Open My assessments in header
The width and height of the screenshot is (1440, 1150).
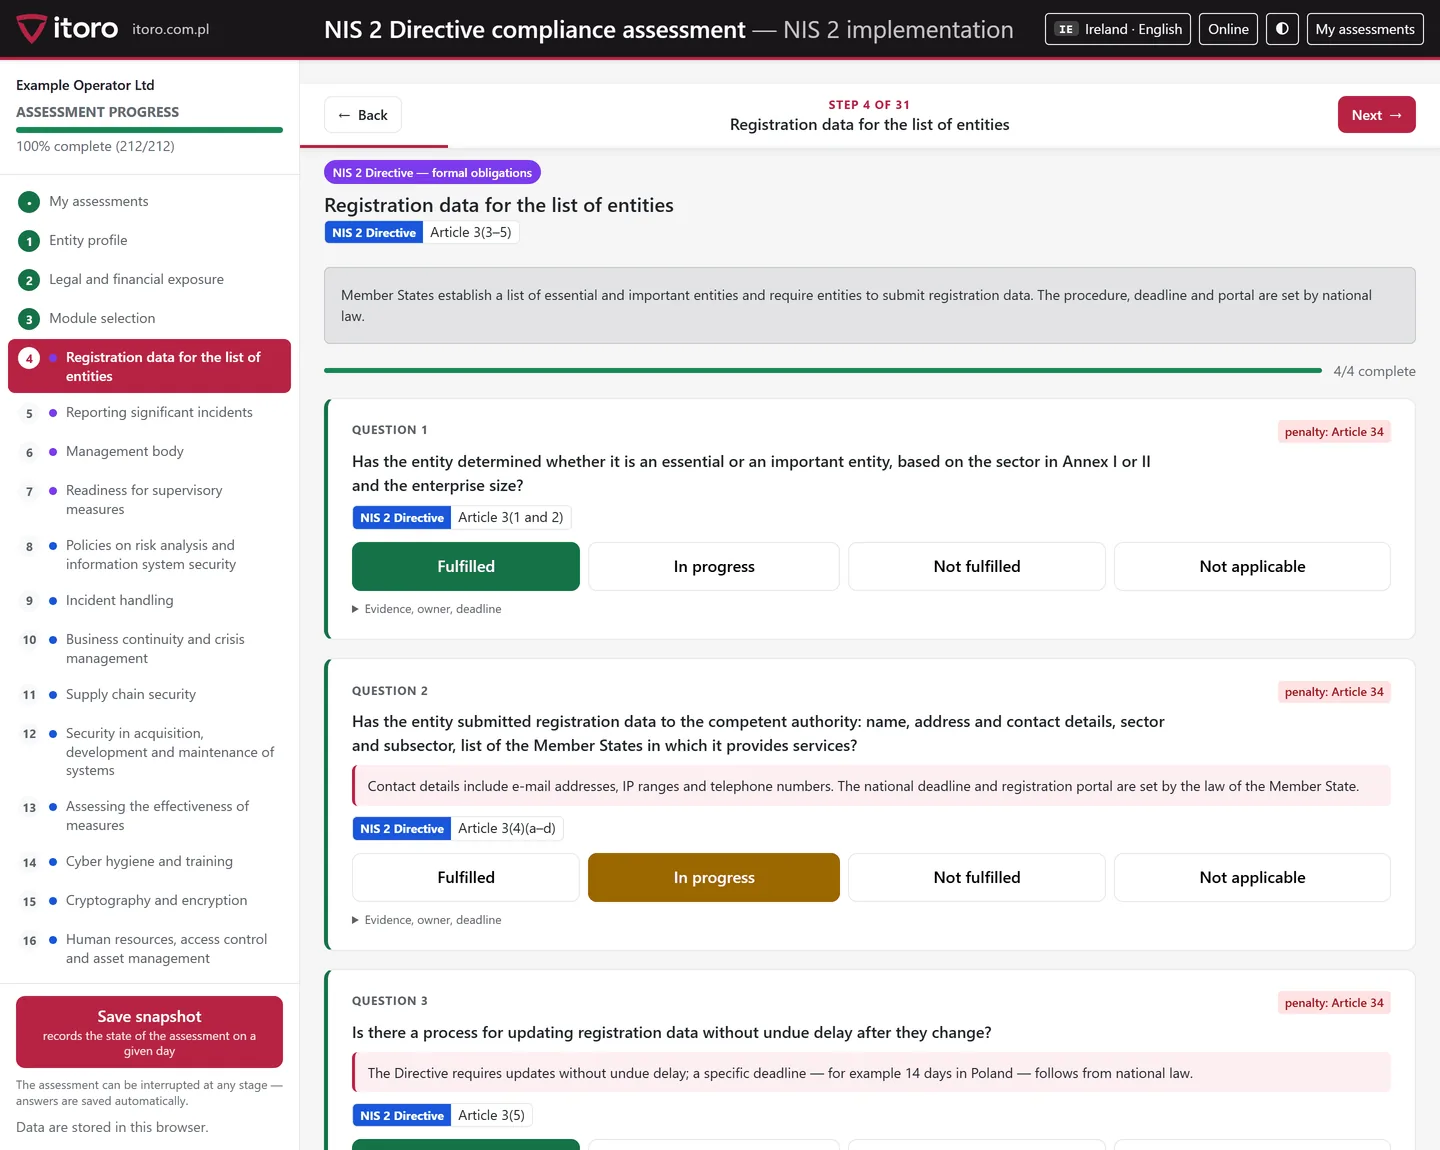click(1365, 29)
